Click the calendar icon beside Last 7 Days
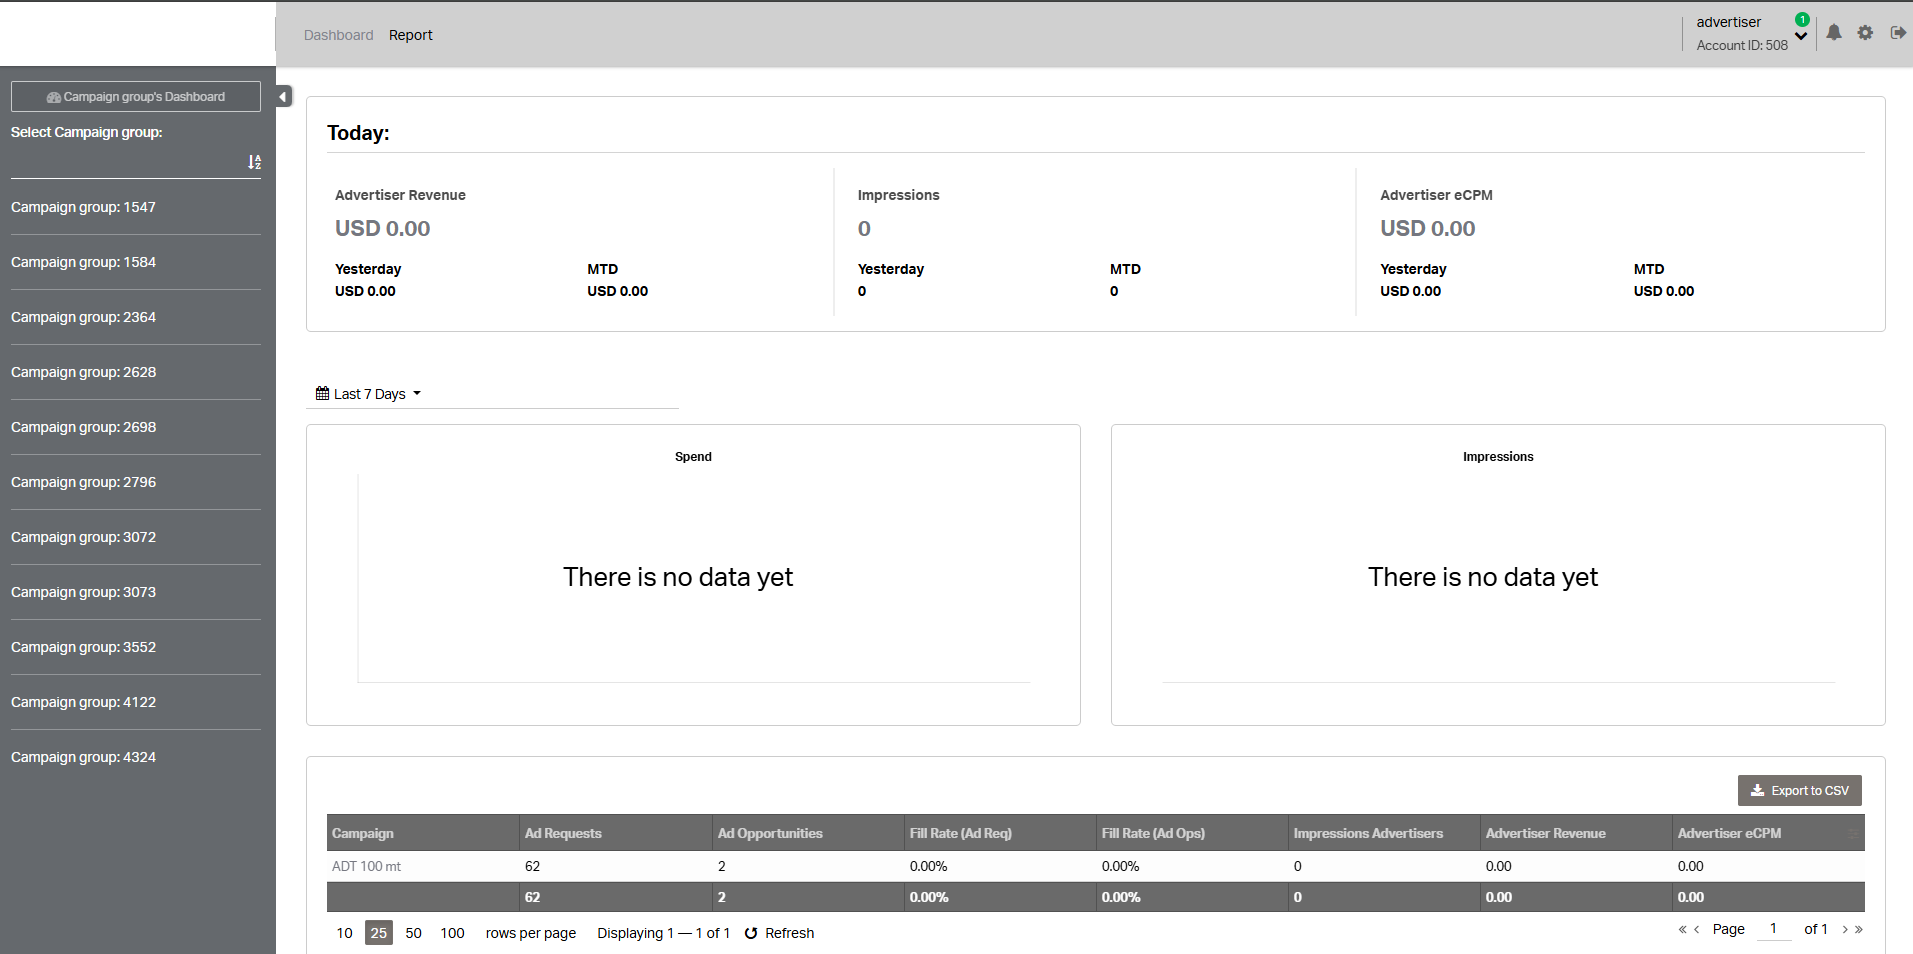The width and height of the screenshot is (1913, 954). click(x=322, y=393)
